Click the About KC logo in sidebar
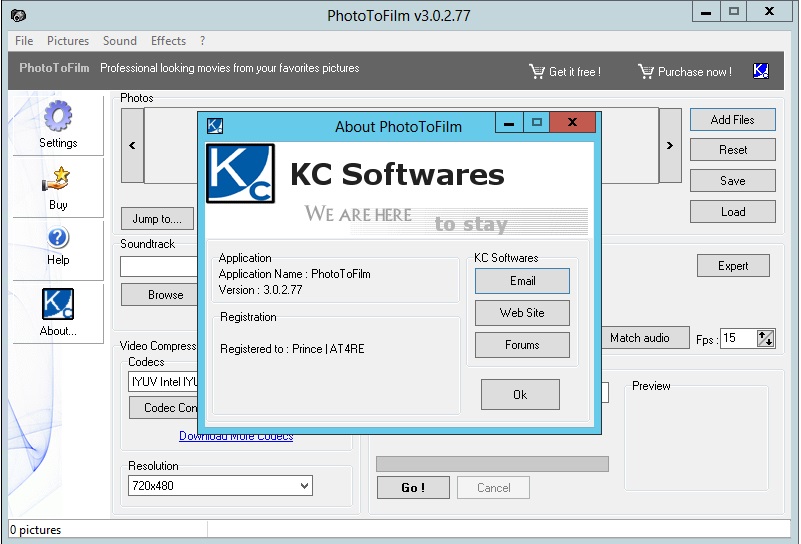The height and width of the screenshot is (544, 801). [58, 304]
